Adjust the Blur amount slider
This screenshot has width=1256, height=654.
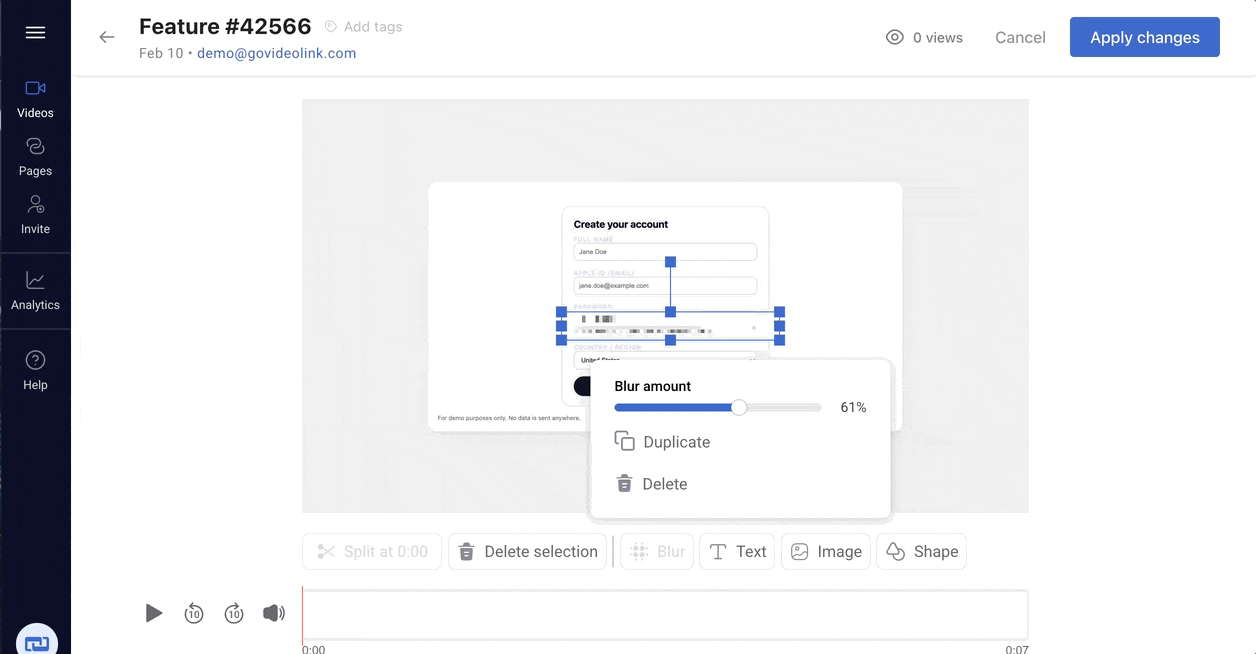[739, 407]
